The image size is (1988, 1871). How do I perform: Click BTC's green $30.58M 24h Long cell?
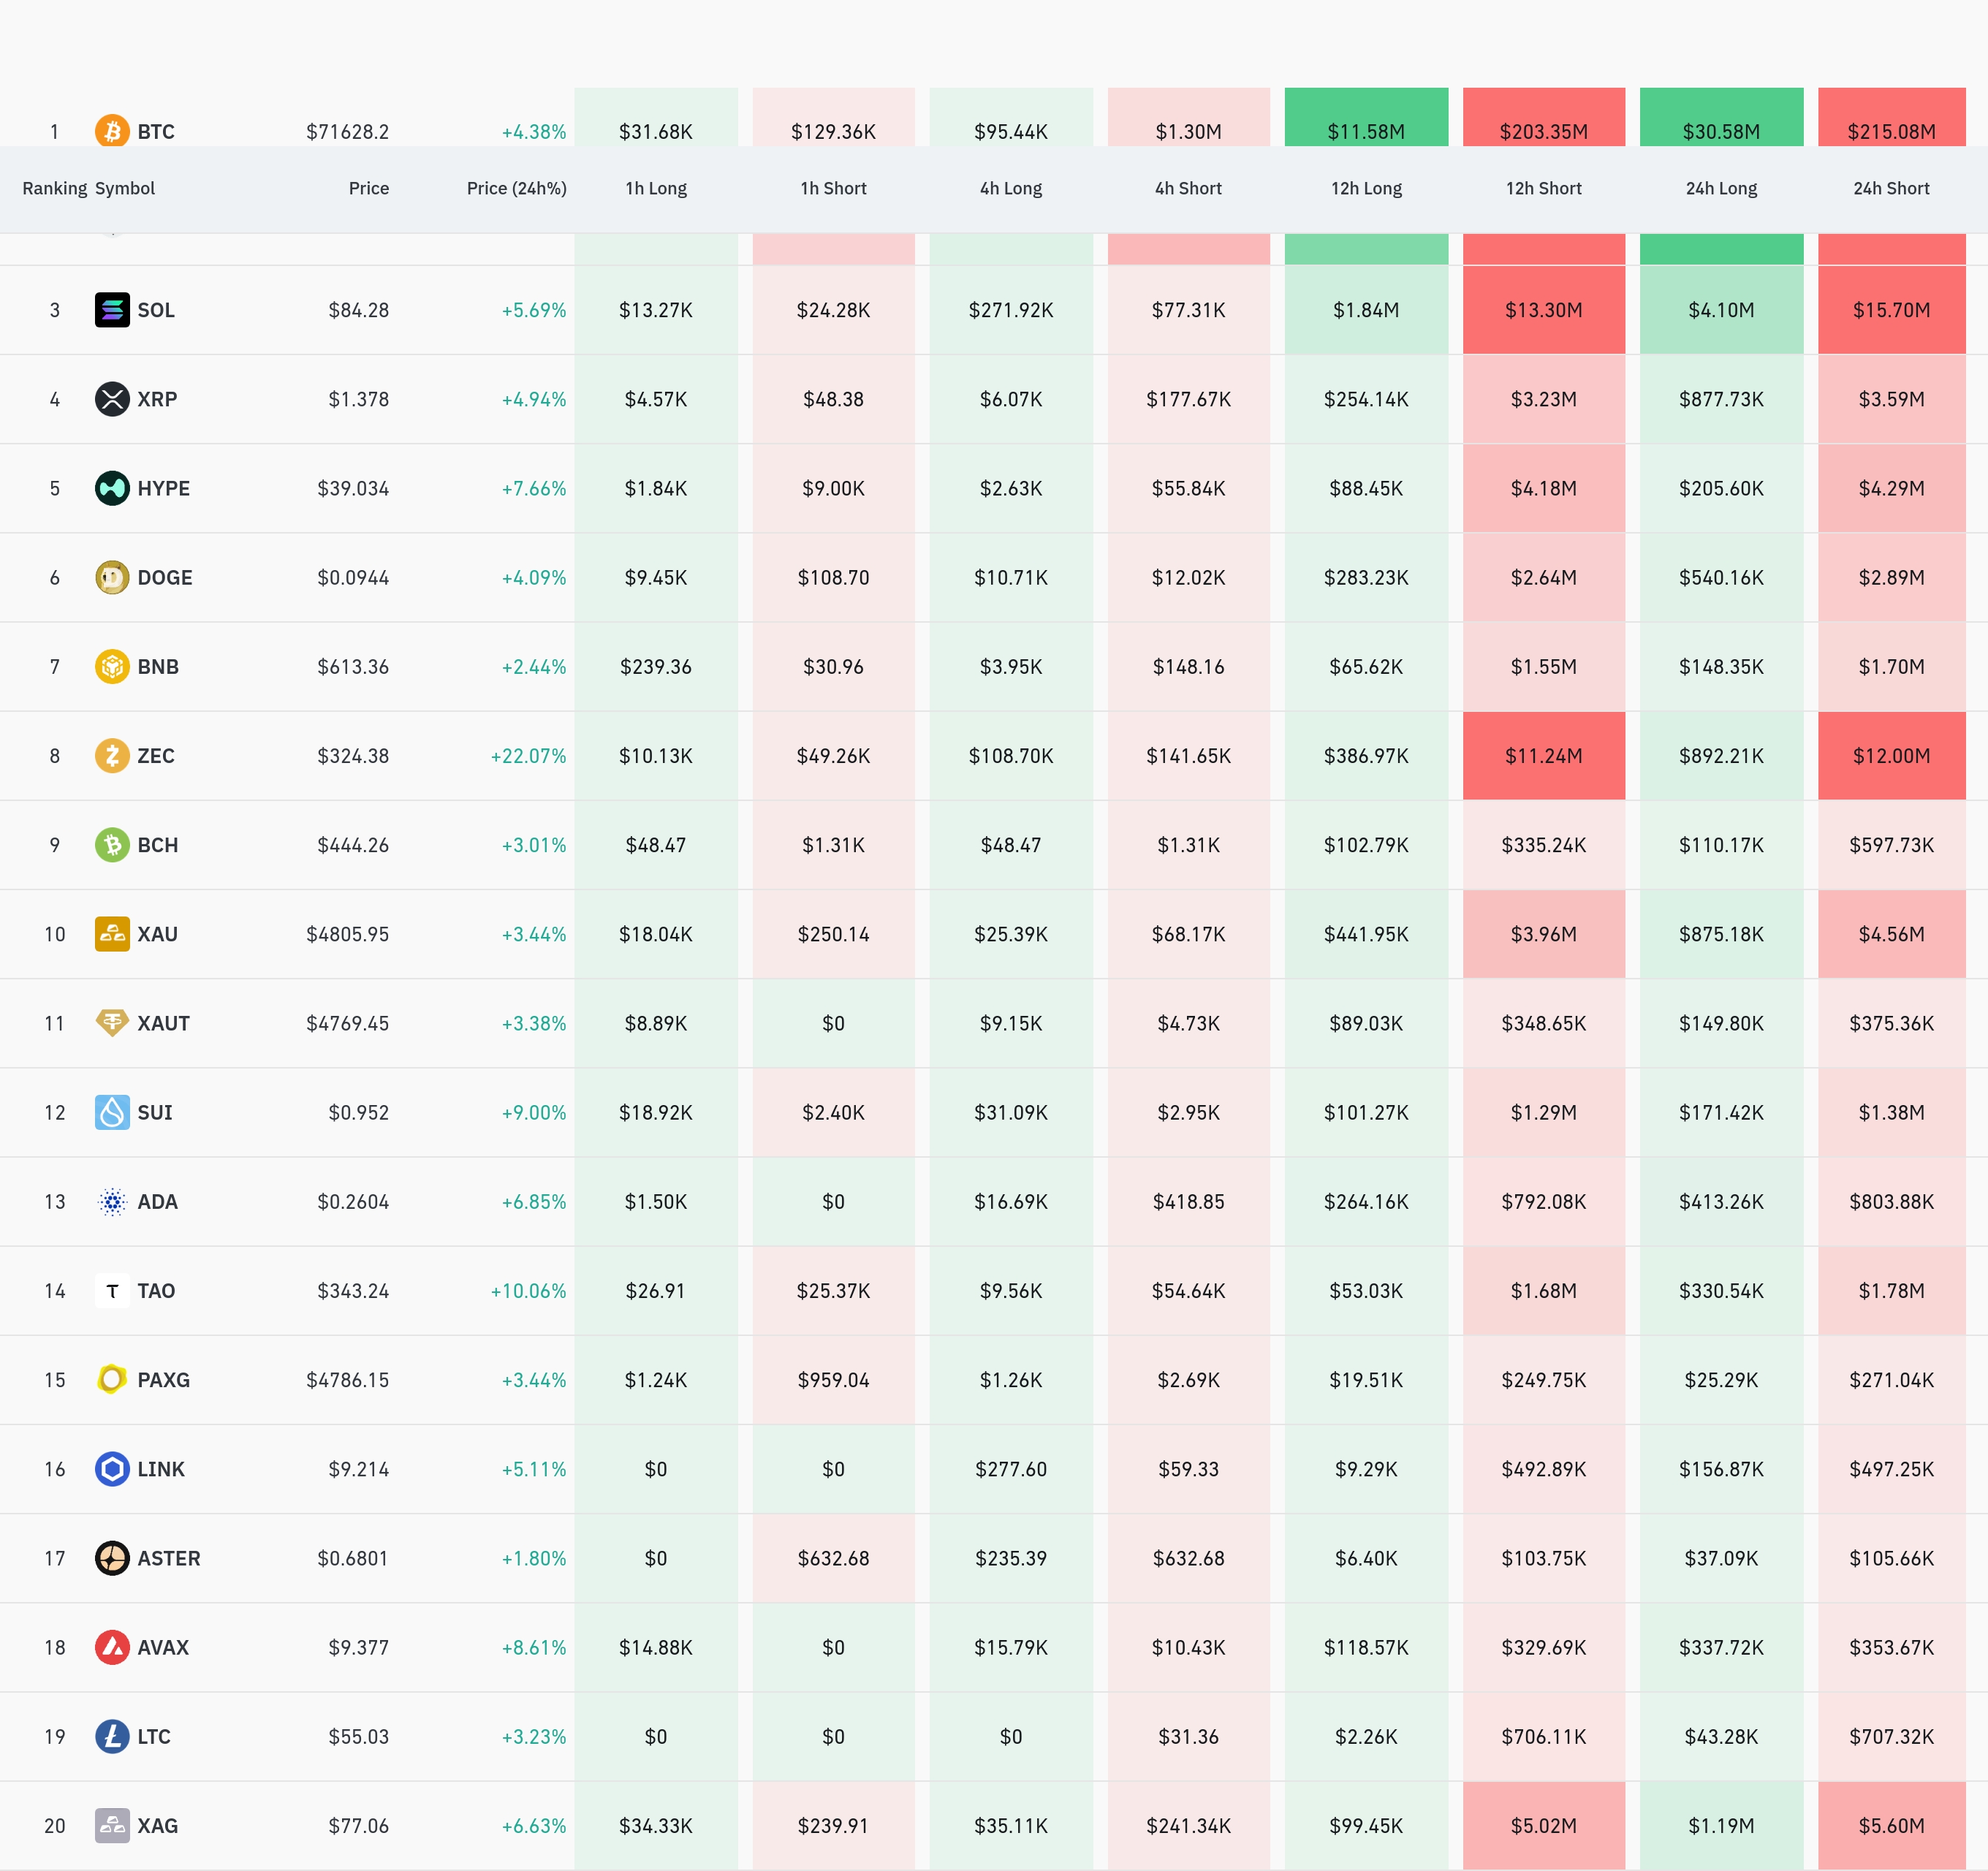(1720, 128)
